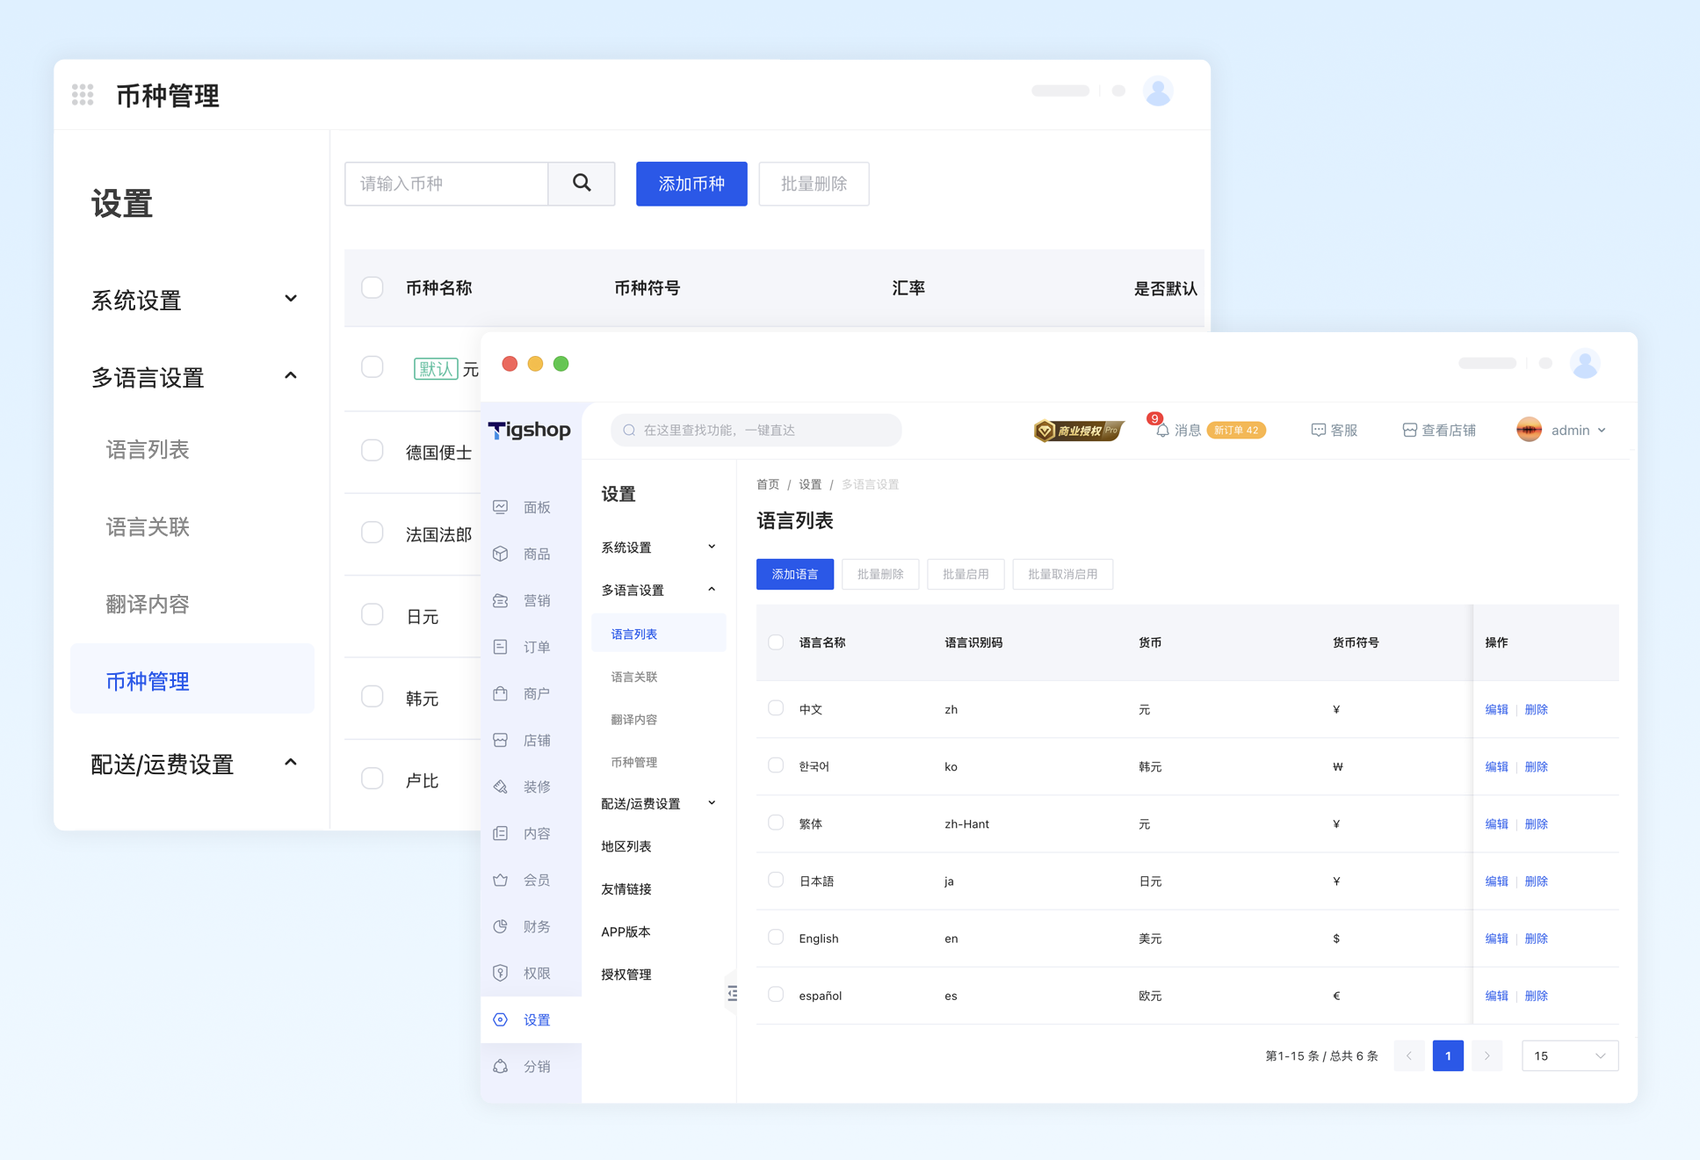Tick the checkbox for English language row
This screenshot has height=1160, width=1700.
pyautogui.click(x=776, y=937)
